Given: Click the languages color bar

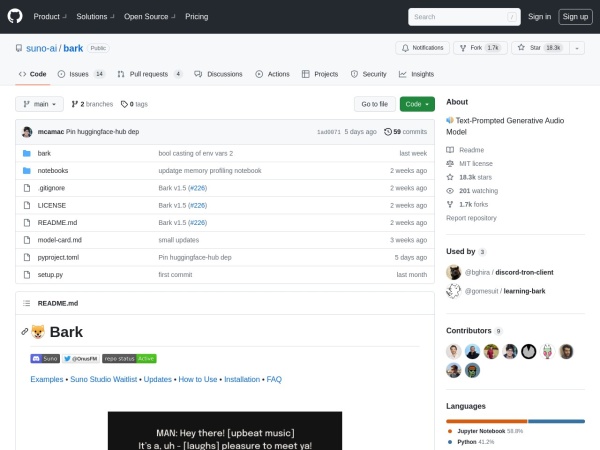Looking at the screenshot, I should click(515, 421).
